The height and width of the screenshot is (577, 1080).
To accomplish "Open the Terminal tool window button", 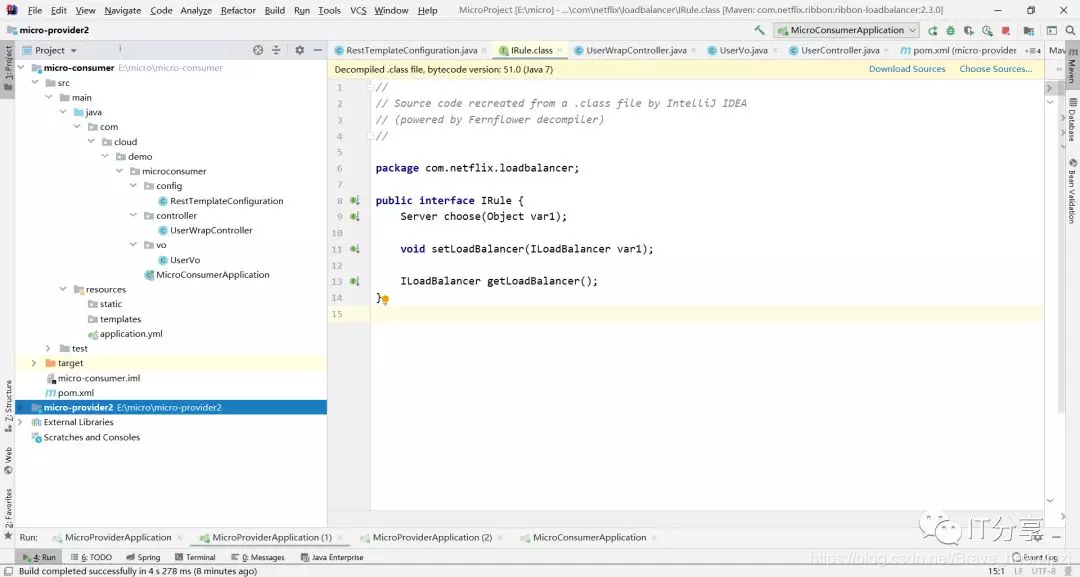I will point(195,557).
